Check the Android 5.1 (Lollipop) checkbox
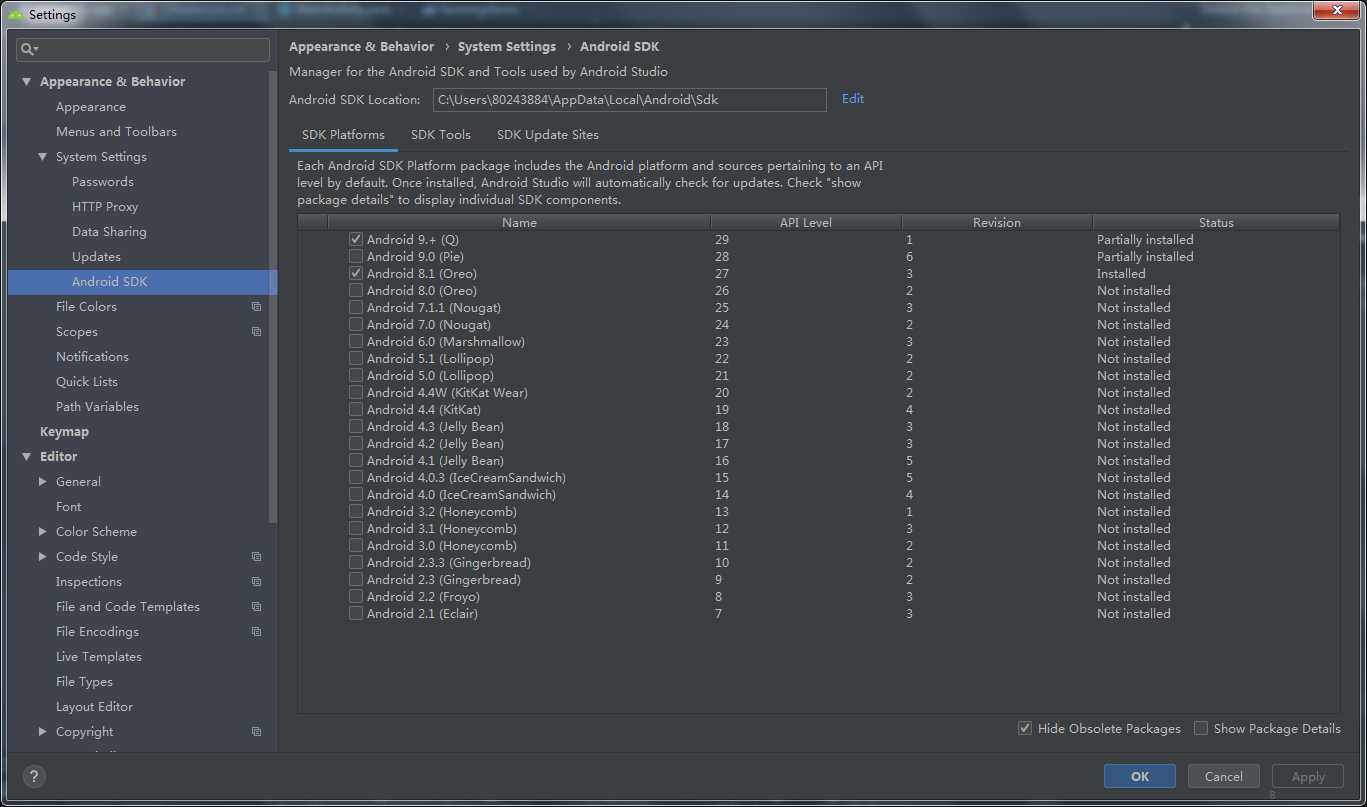 coord(356,359)
